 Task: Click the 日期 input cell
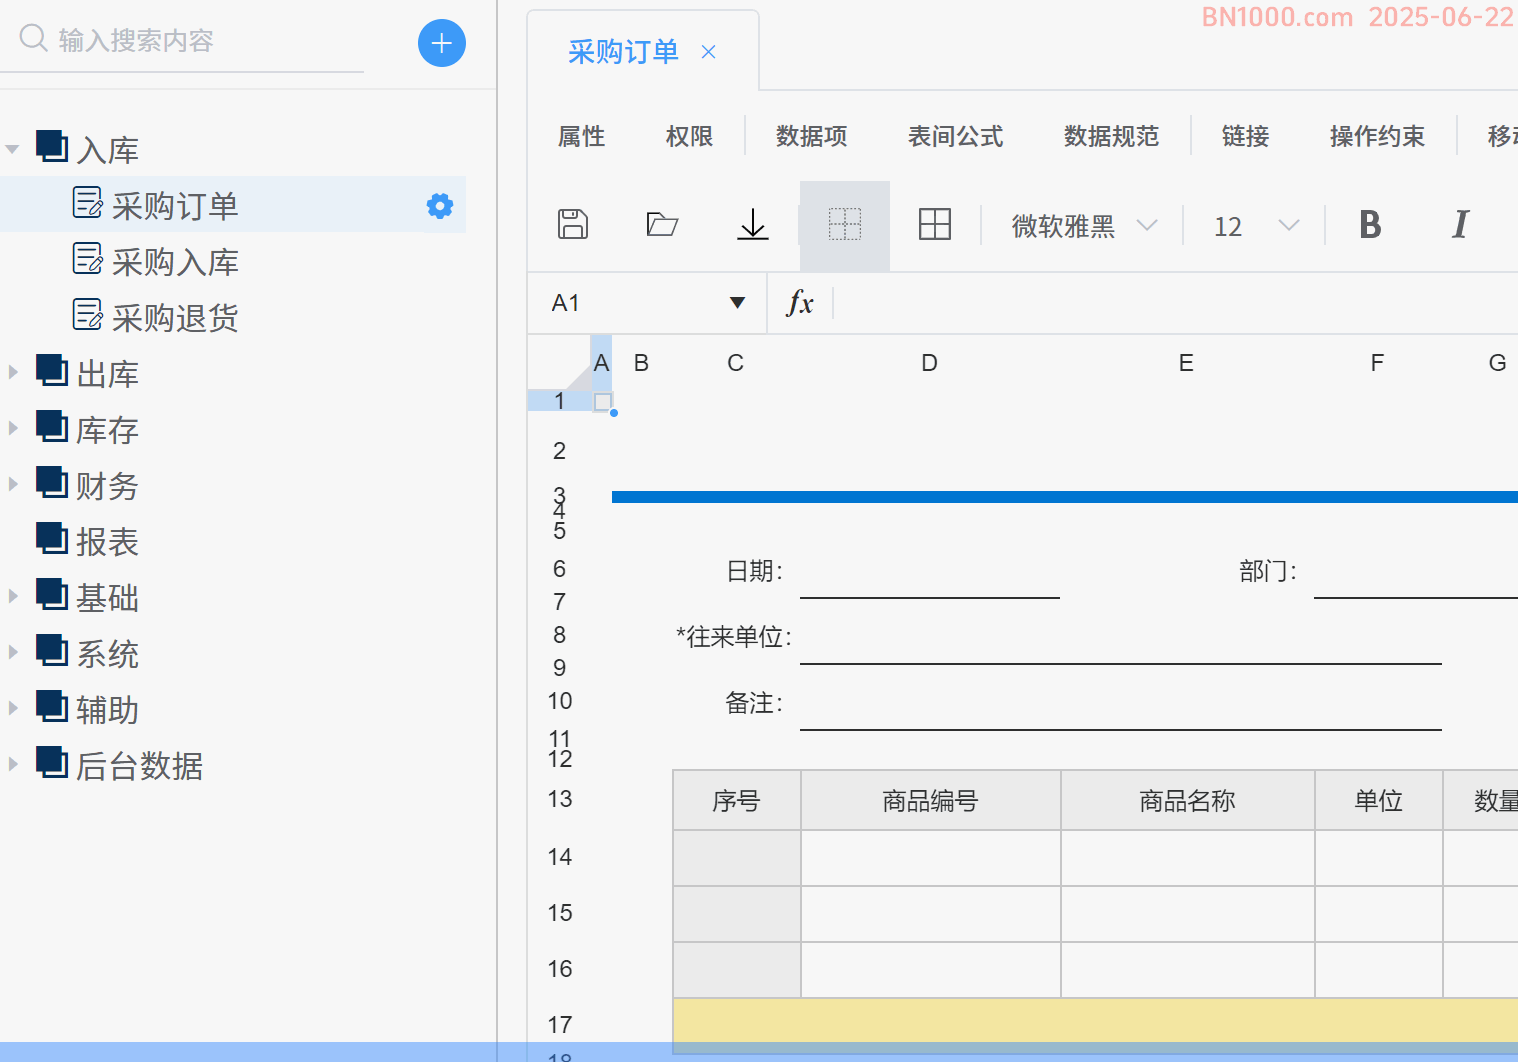pos(930,571)
